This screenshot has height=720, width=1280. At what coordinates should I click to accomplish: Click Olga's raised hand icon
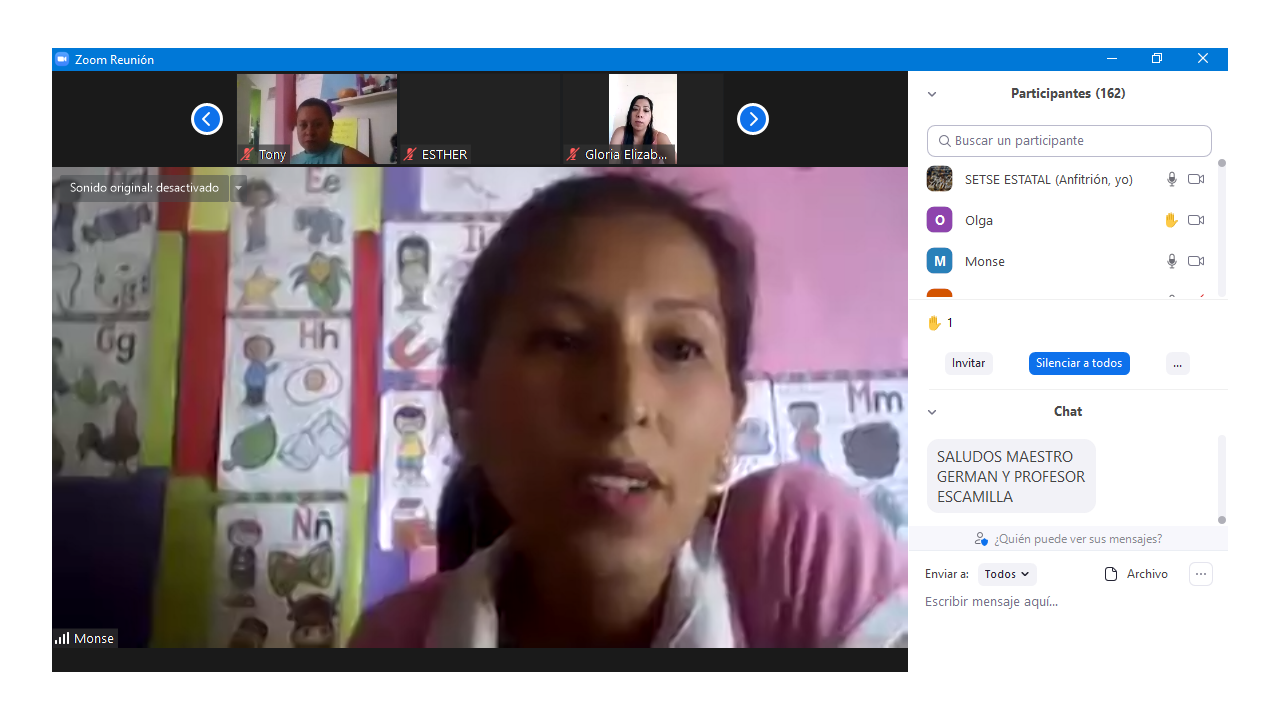1171,220
